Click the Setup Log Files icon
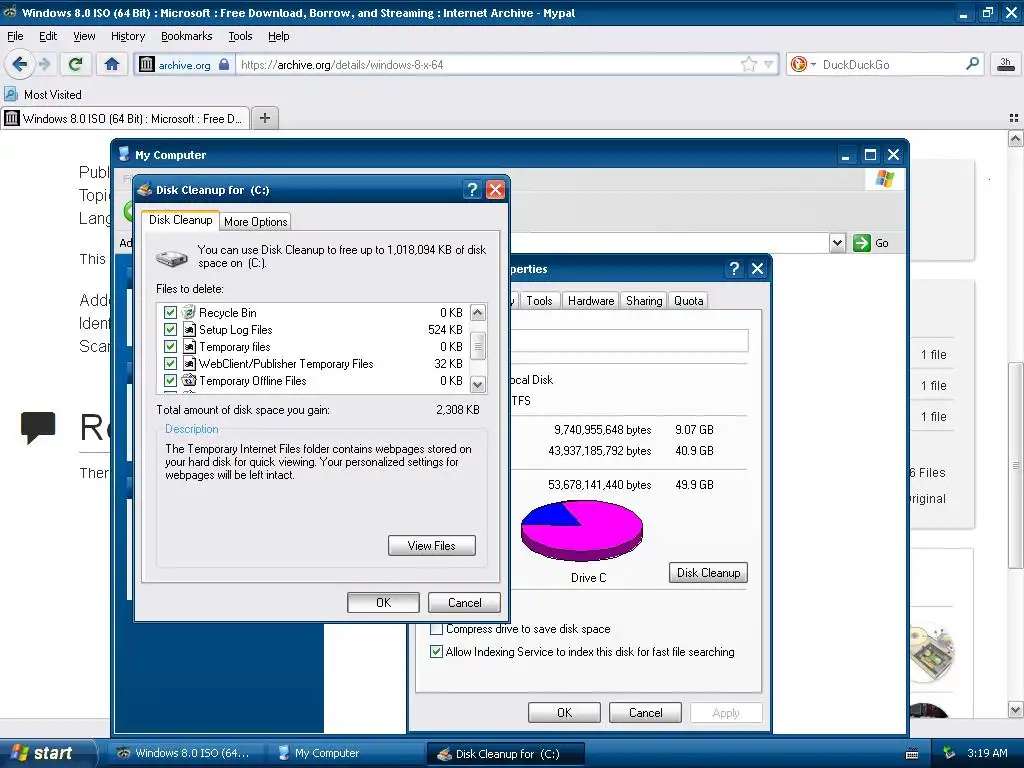The image size is (1024, 768). (x=189, y=330)
